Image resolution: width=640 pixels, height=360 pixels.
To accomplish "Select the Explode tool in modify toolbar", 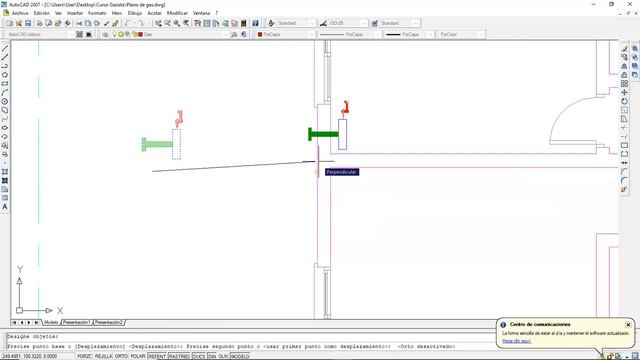I will [624, 189].
